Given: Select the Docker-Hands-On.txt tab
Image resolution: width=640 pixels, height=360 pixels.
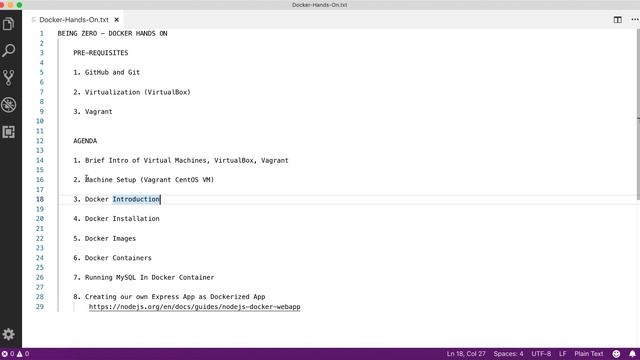Looking at the screenshot, I should point(74,20).
